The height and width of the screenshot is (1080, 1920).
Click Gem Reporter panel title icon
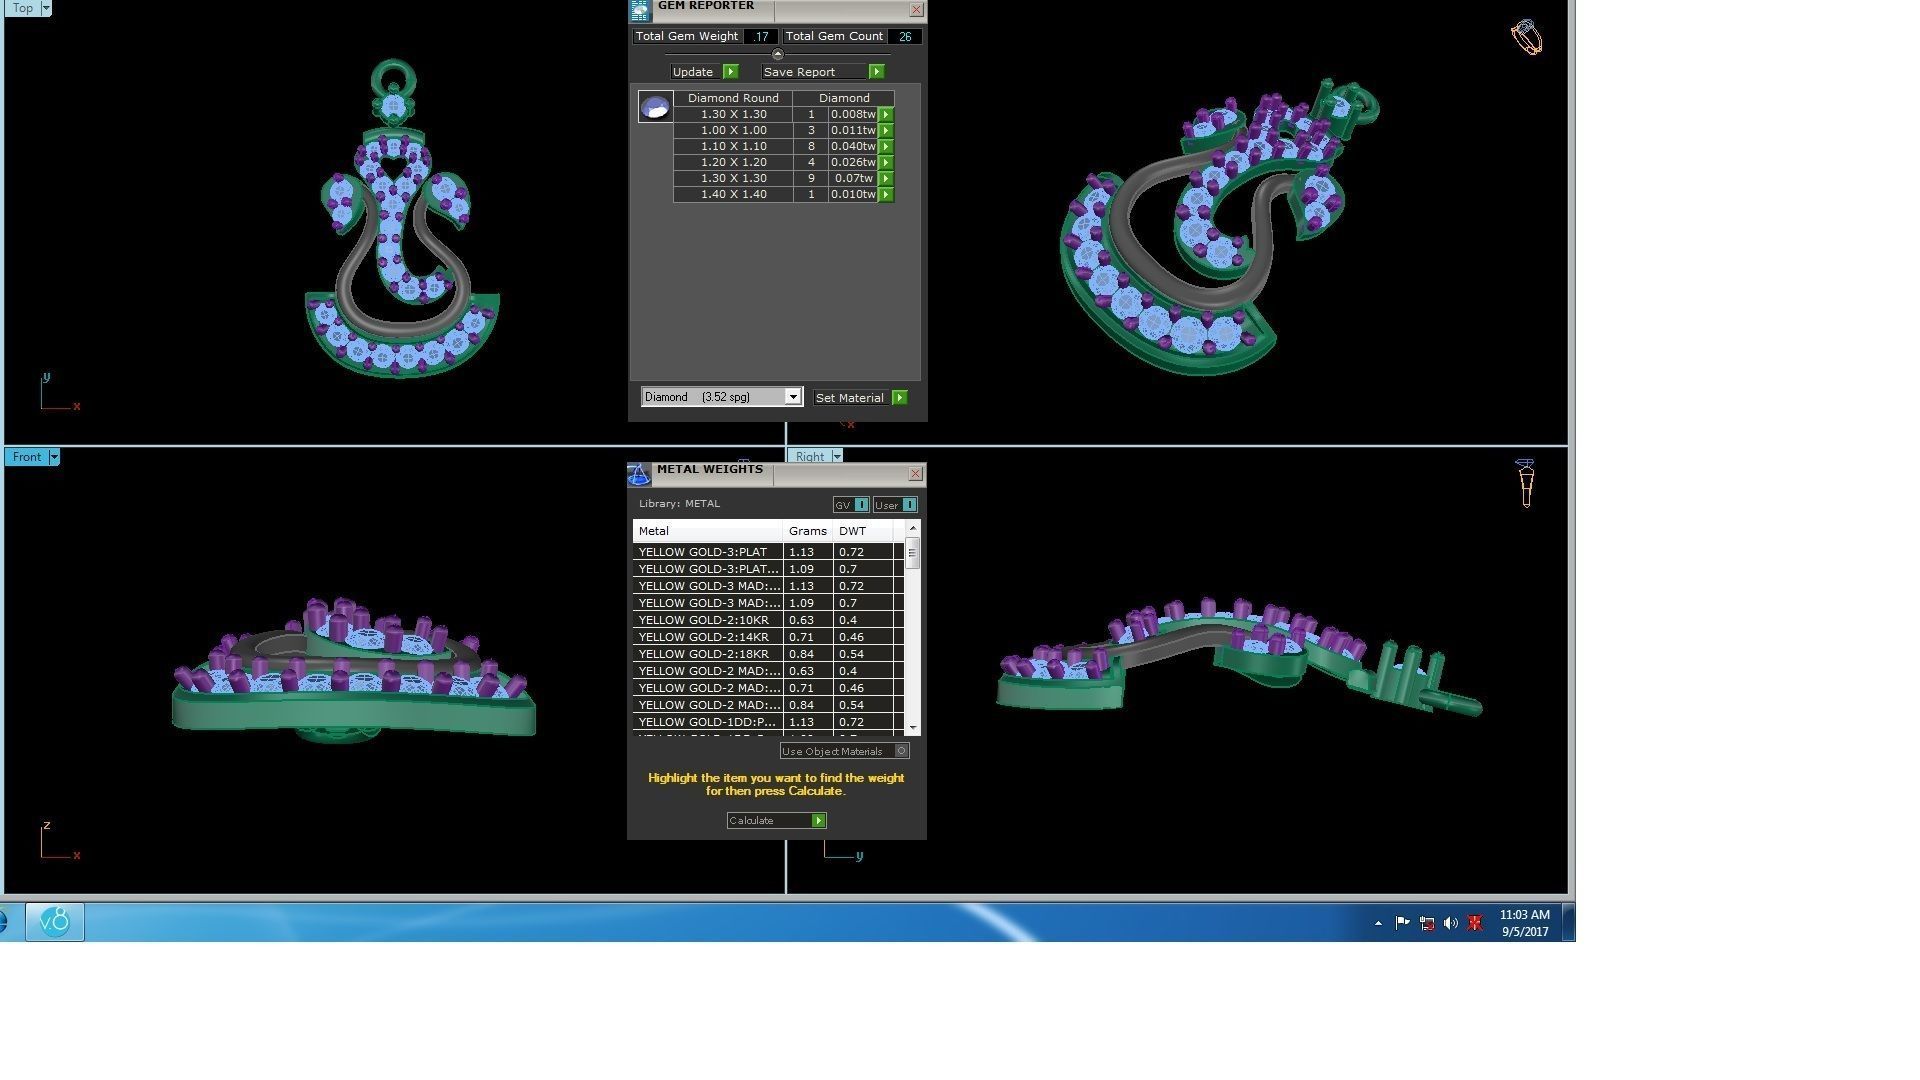click(x=640, y=10)
